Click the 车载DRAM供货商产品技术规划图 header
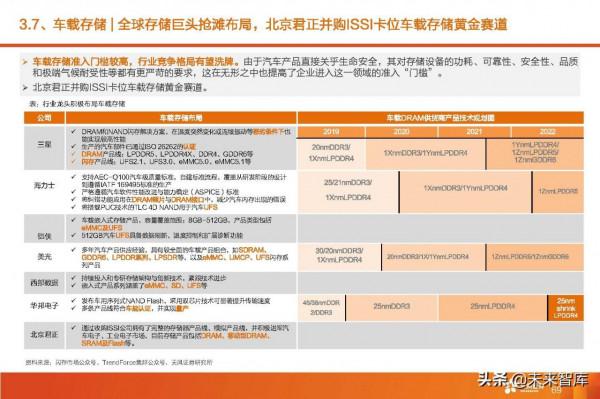 440,118
